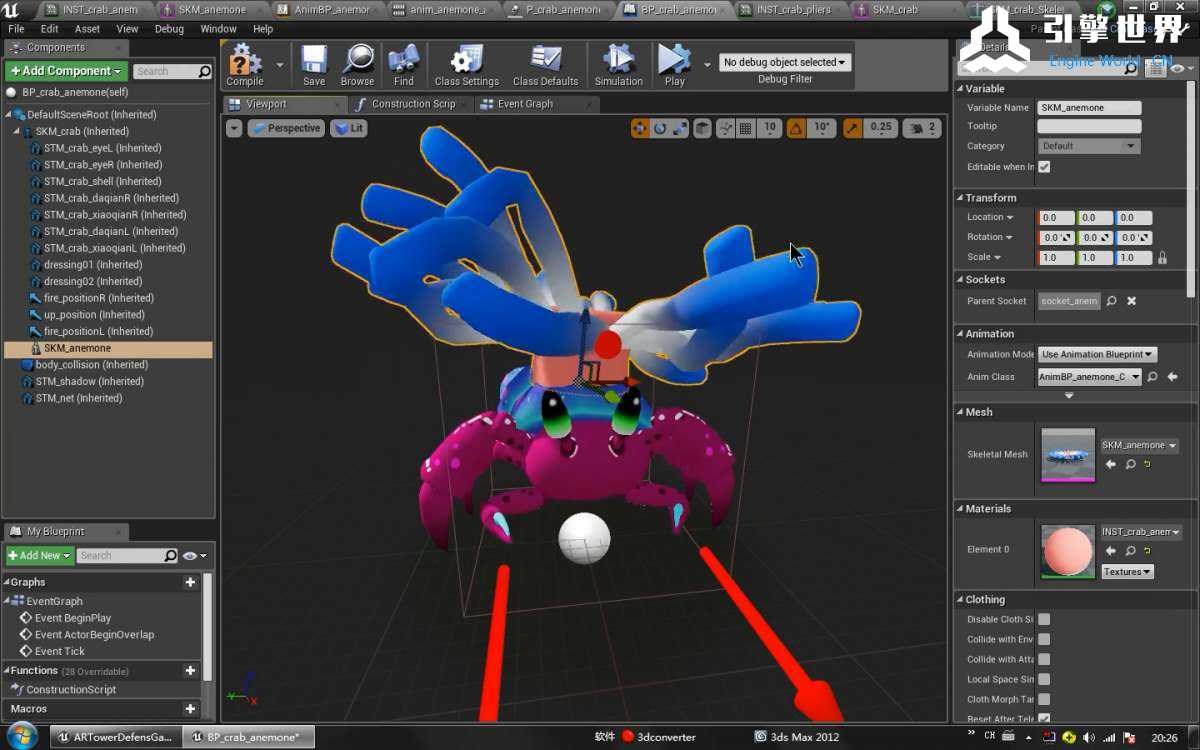
Task: Enable Disable Cloth Simulation checkbox
Action: (1044, 619)
